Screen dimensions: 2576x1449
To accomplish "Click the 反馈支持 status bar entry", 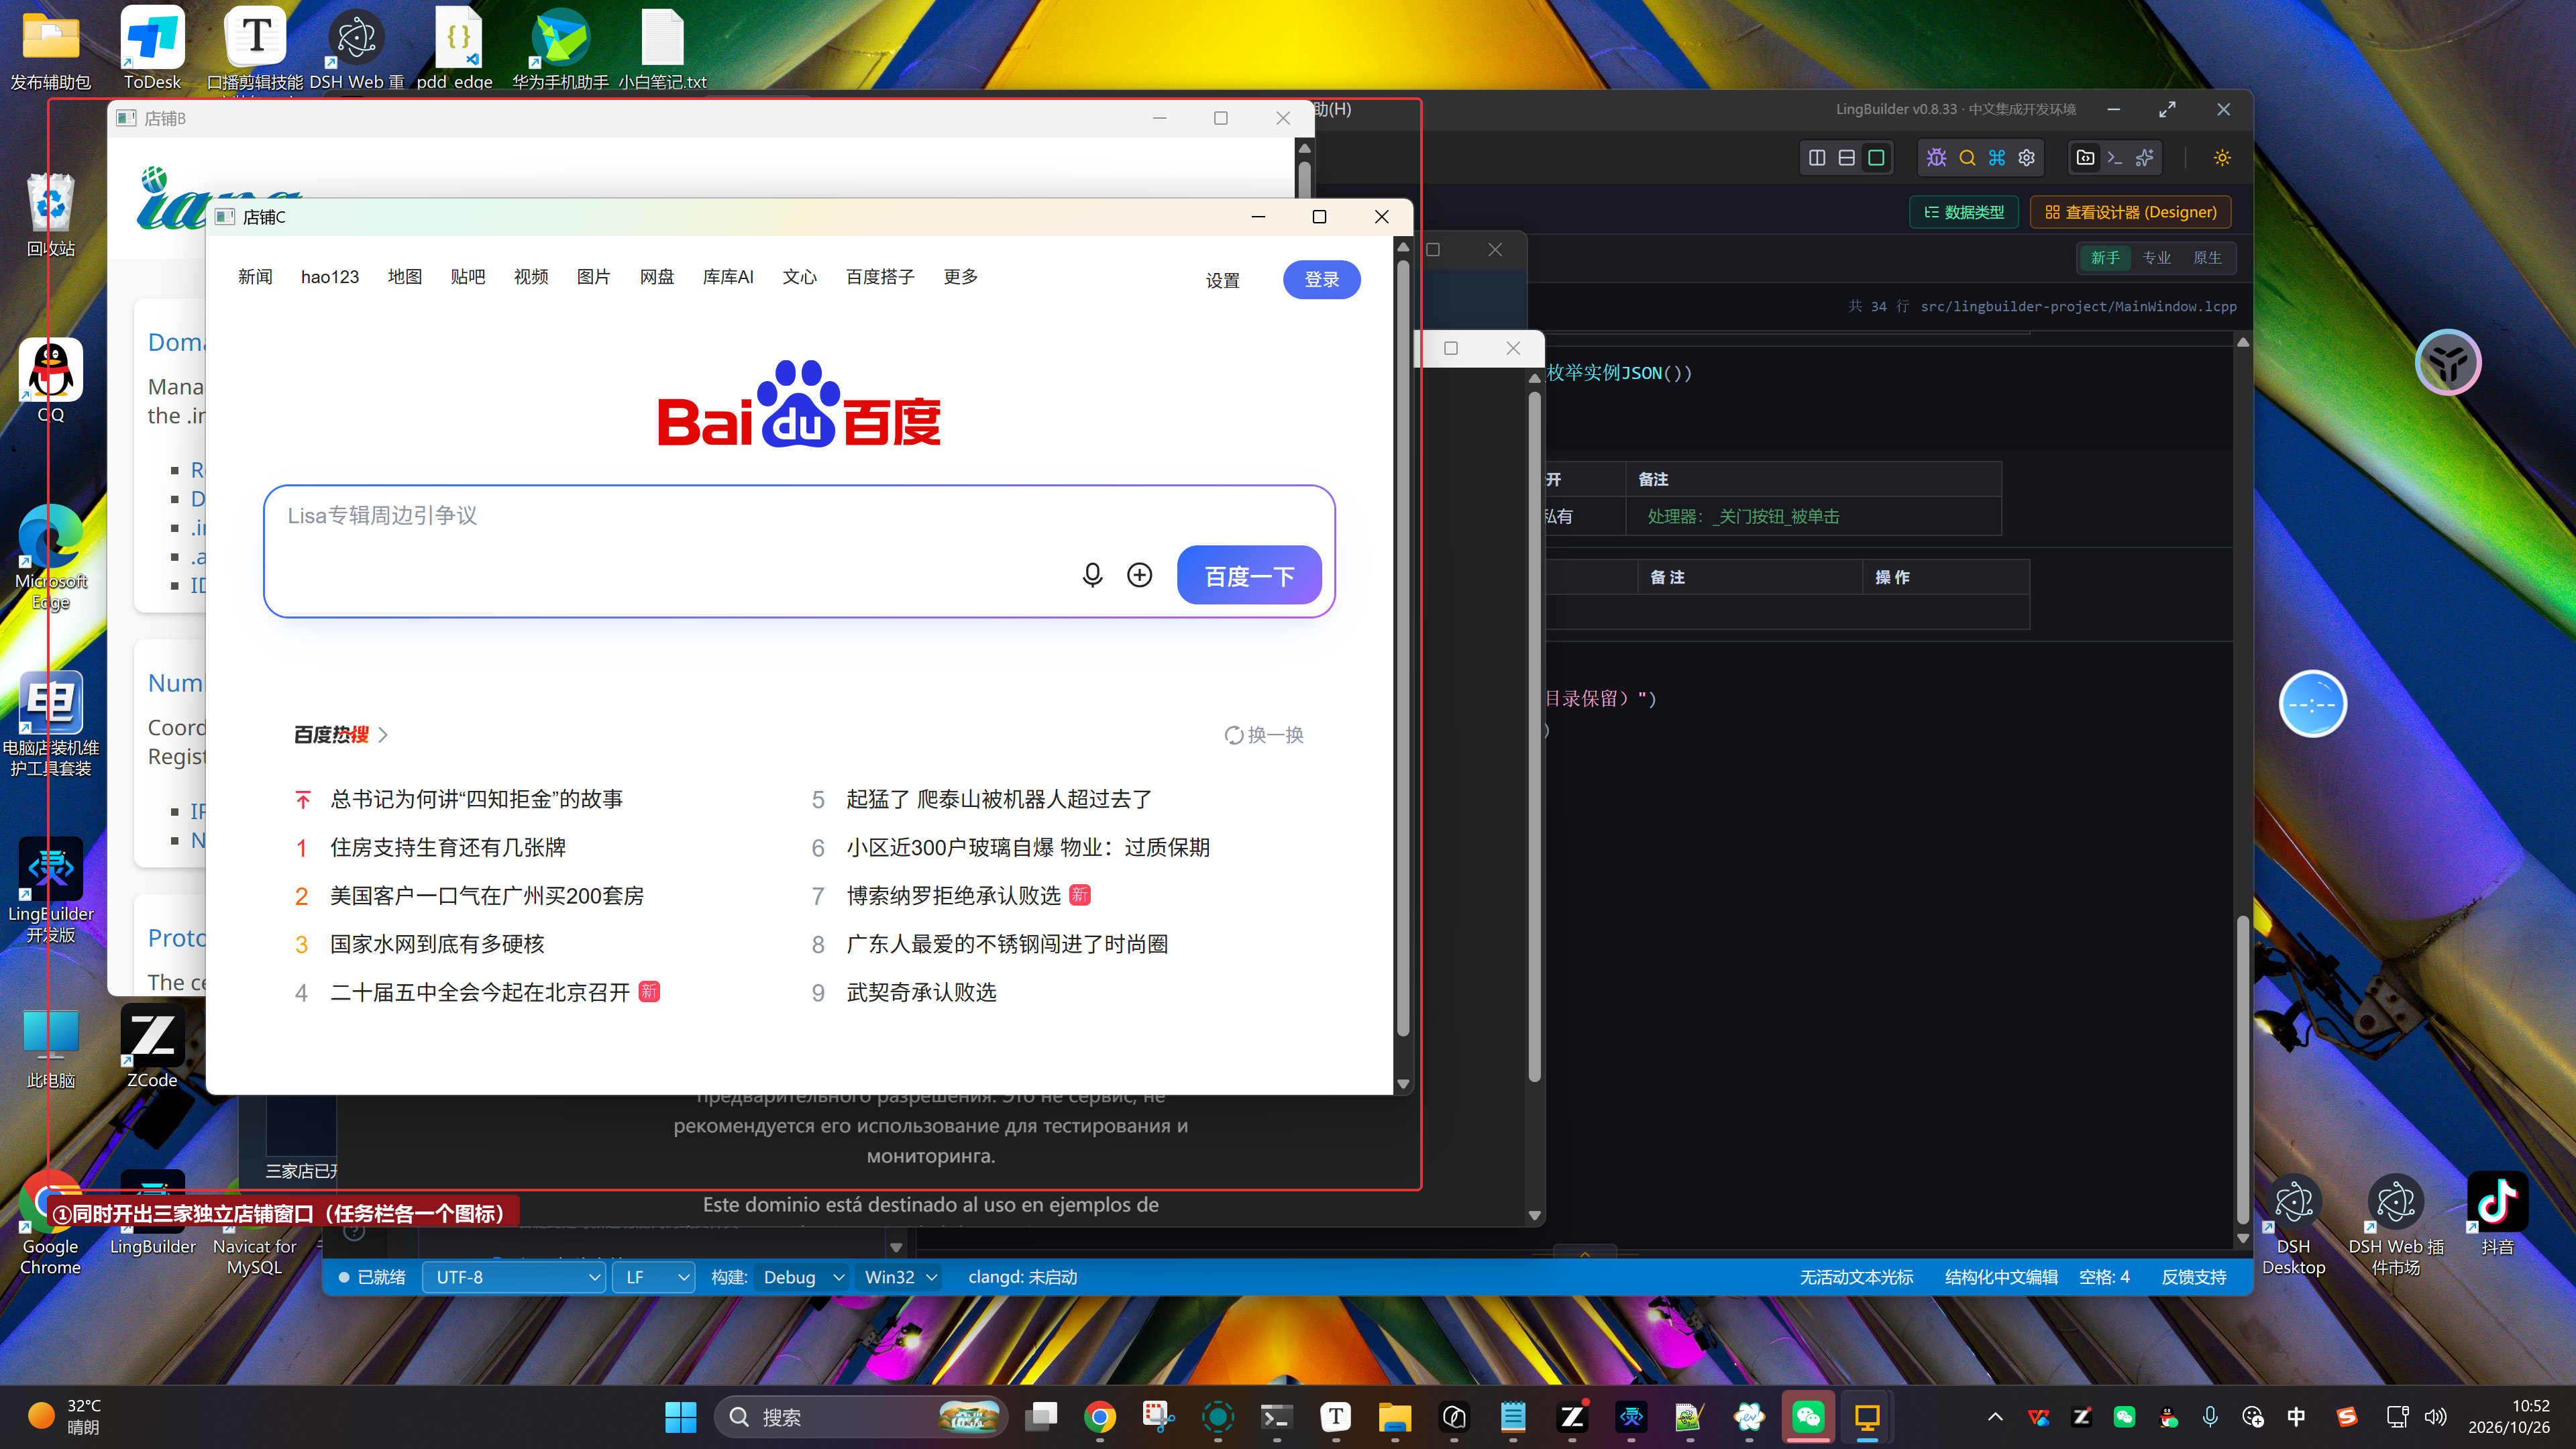I will (2194, 1277).
